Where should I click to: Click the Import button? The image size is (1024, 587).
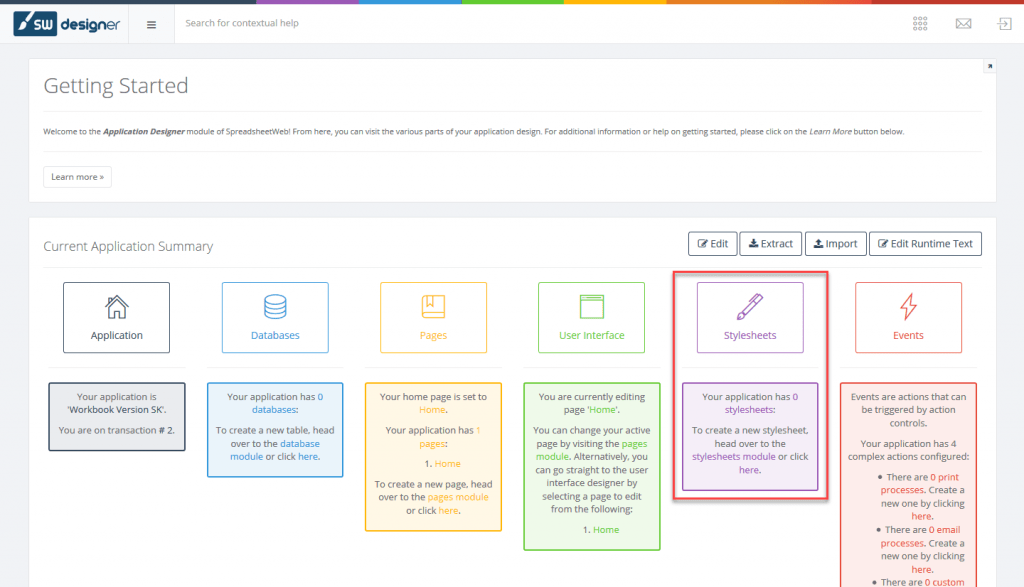tap(834, 243)
